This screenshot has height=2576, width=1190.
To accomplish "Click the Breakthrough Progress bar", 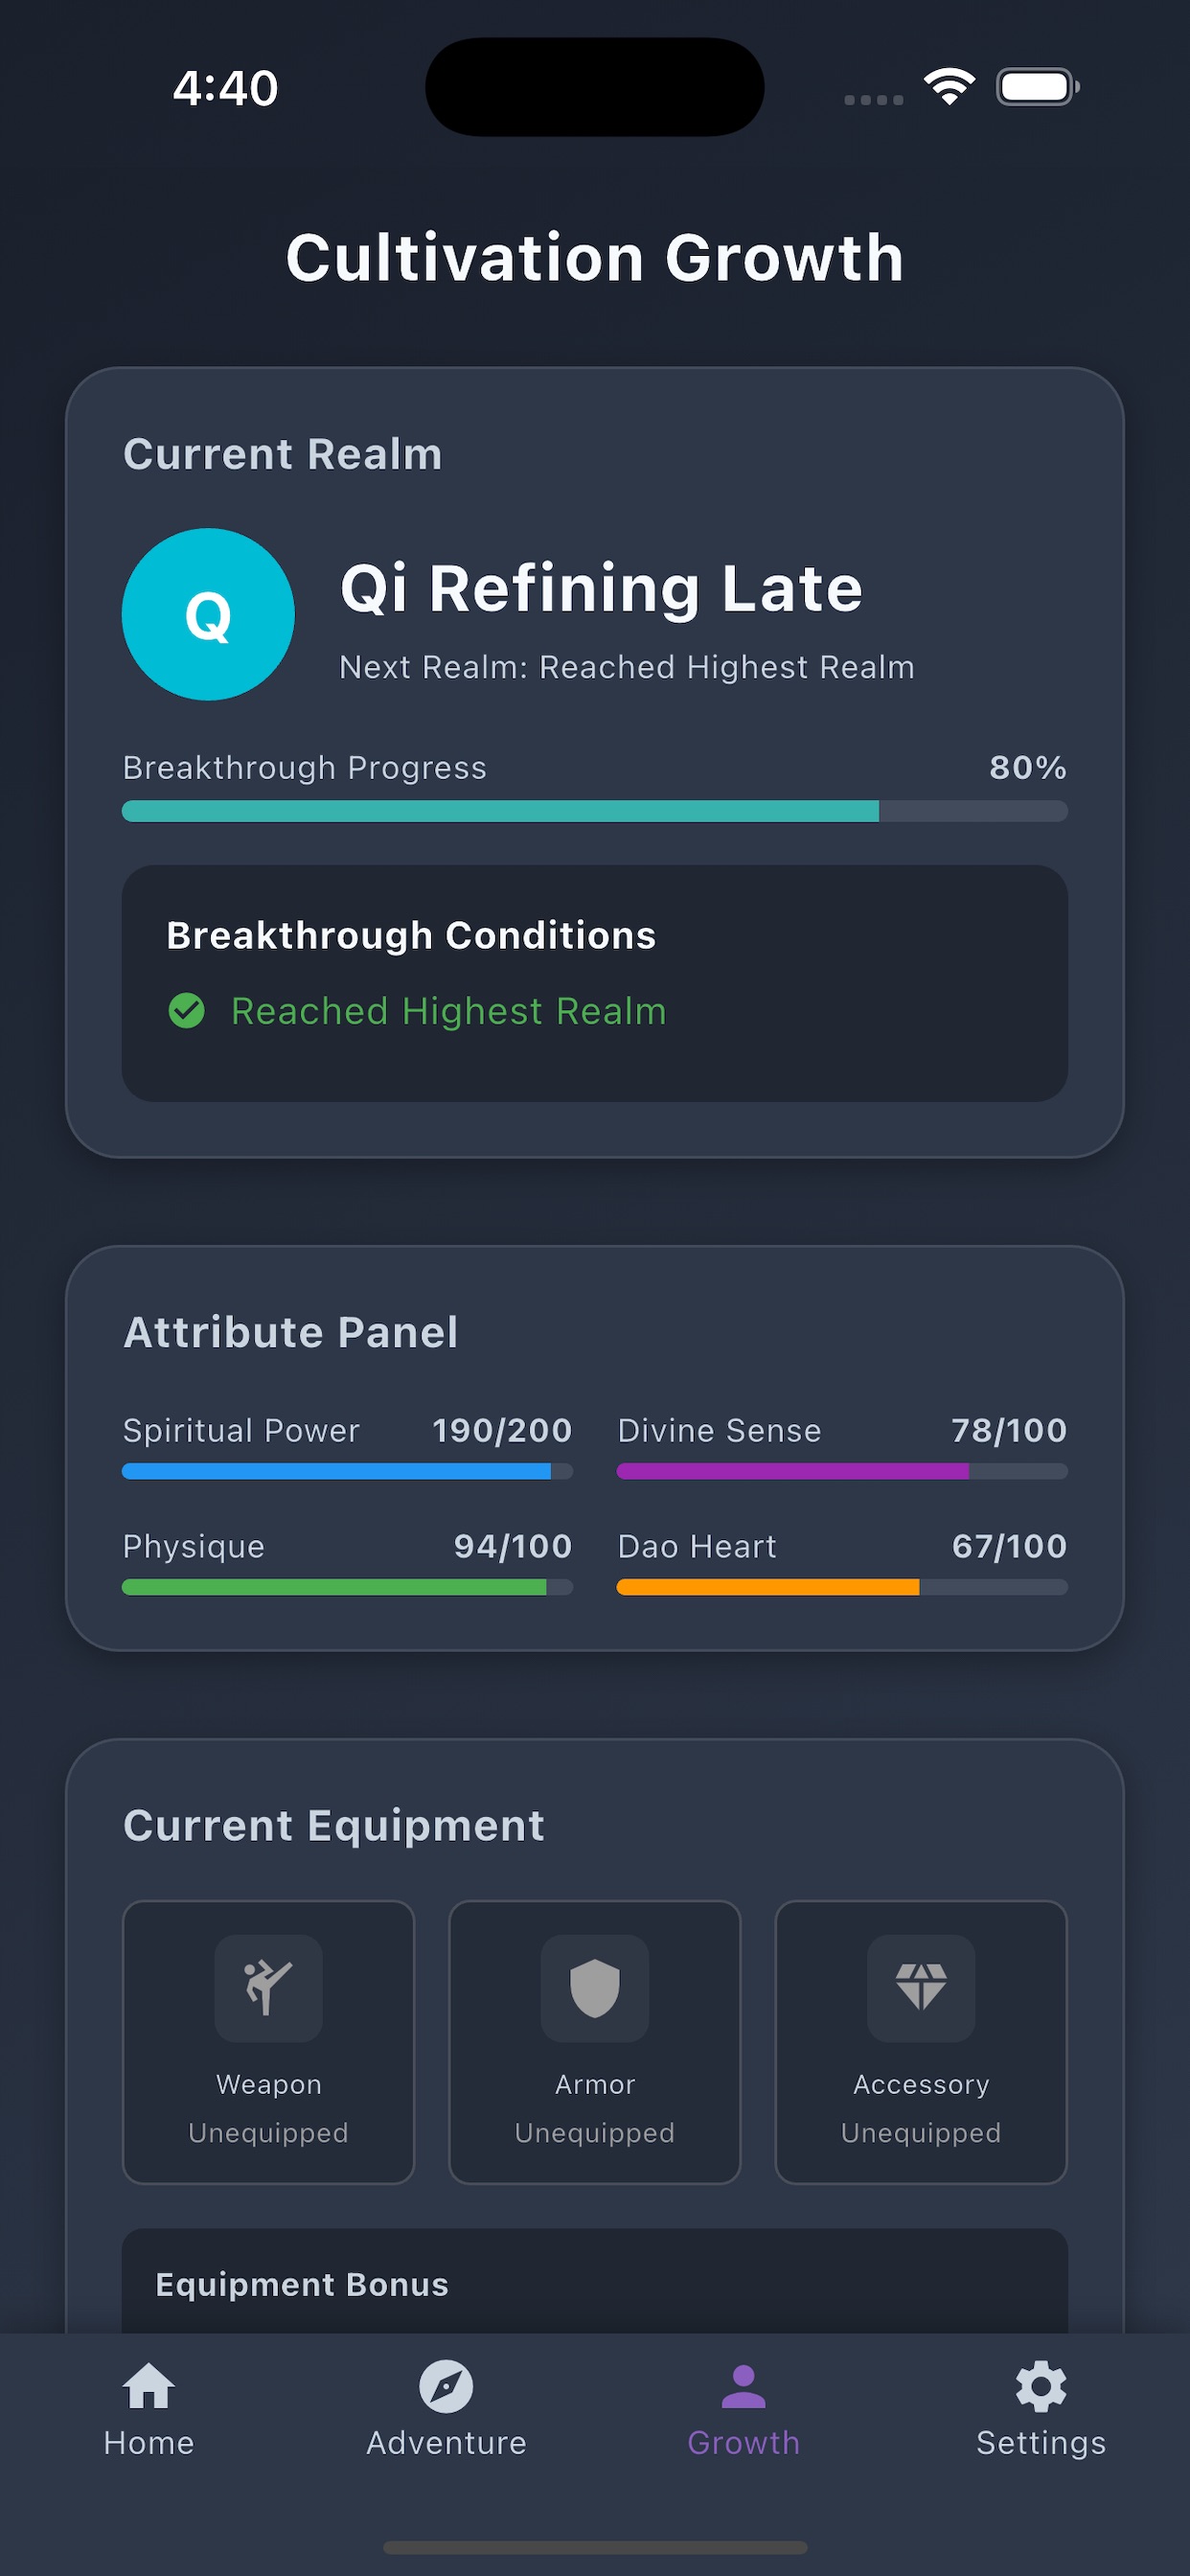I will coord(594,811).
